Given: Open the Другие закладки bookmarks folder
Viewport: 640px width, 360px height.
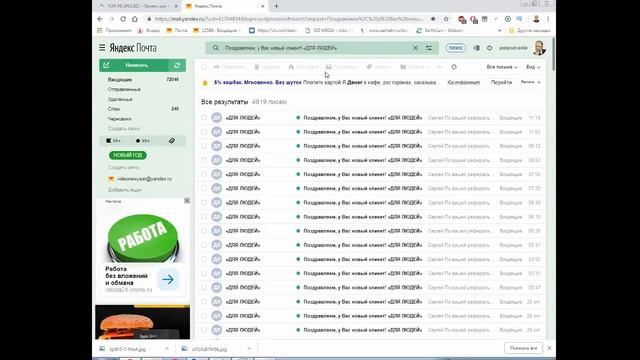Looking at the screenshot, I should [x=530, y=31].
